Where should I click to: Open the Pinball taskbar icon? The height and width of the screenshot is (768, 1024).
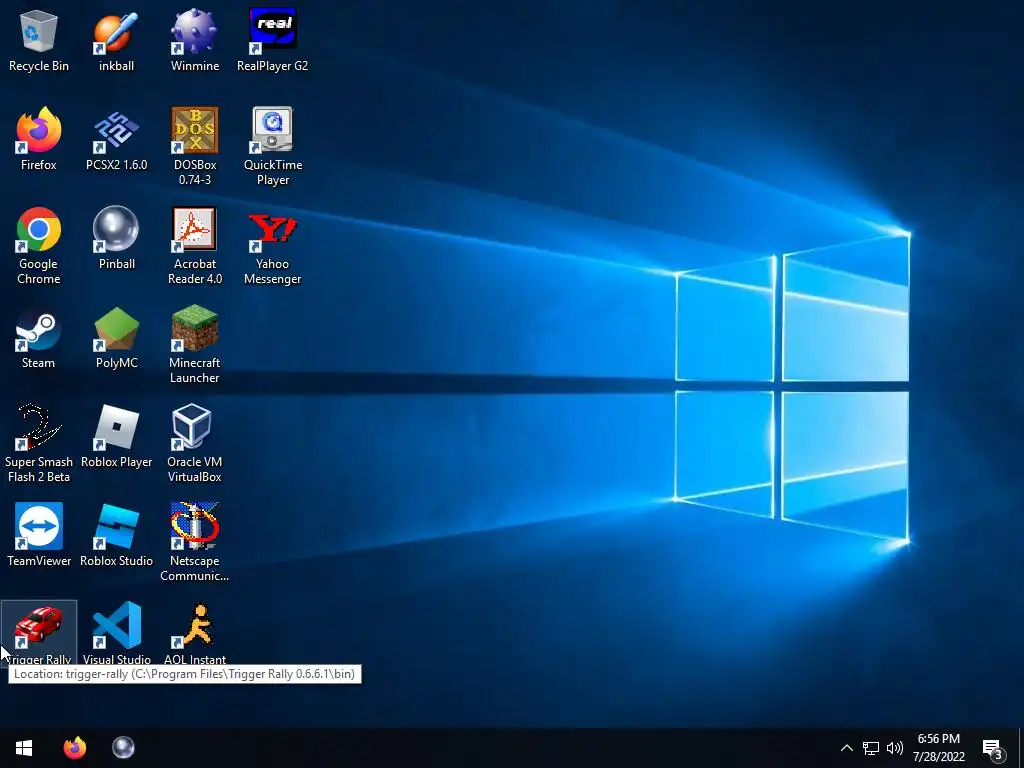click(123, 748)
